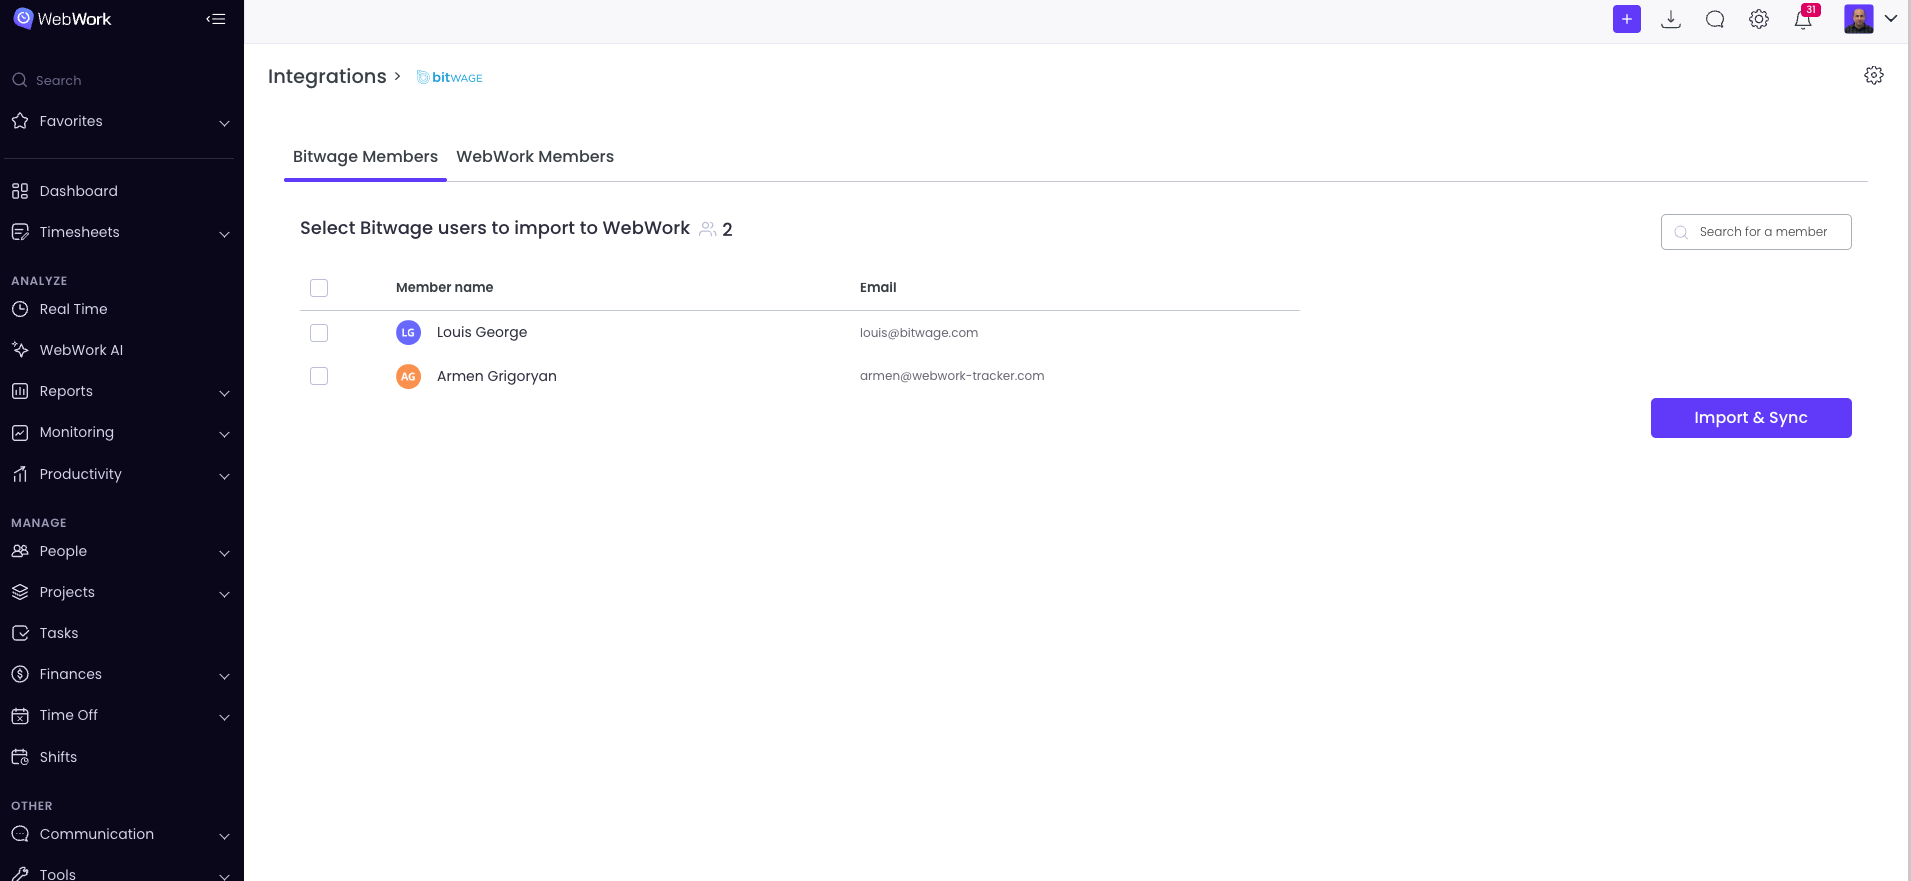Select the Bitwage Members tab

click(365, 157)
